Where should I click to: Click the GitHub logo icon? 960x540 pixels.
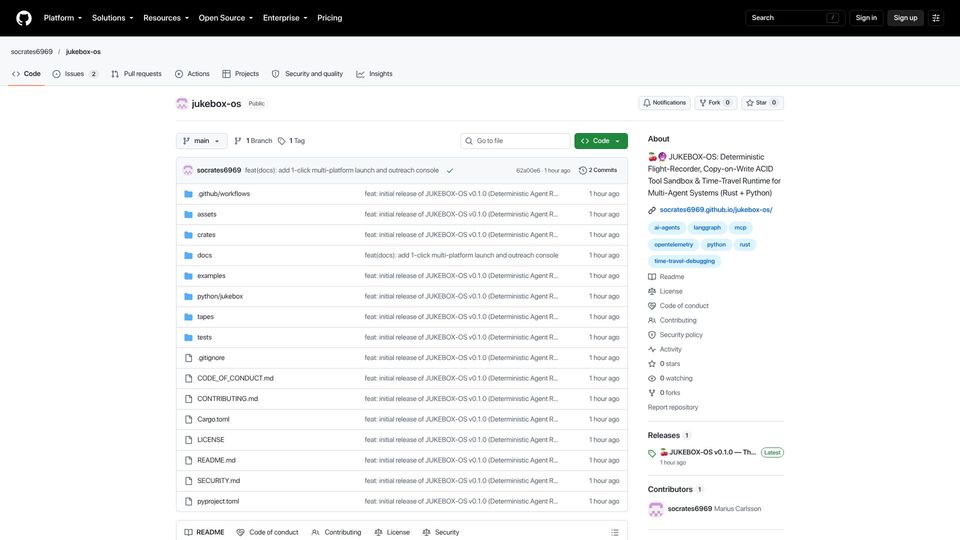tap(24, 18)
